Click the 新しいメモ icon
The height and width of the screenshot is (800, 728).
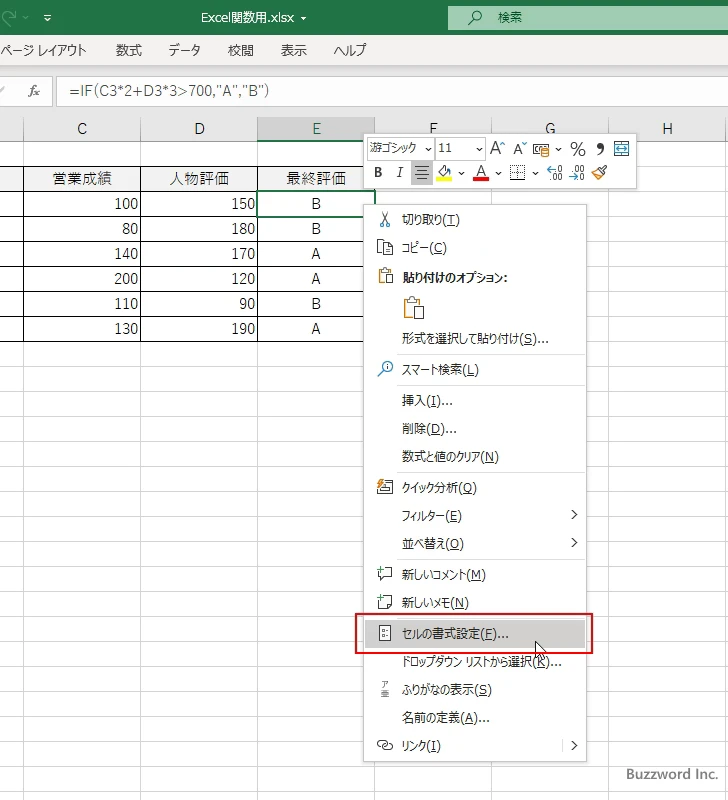click(385, 602)
